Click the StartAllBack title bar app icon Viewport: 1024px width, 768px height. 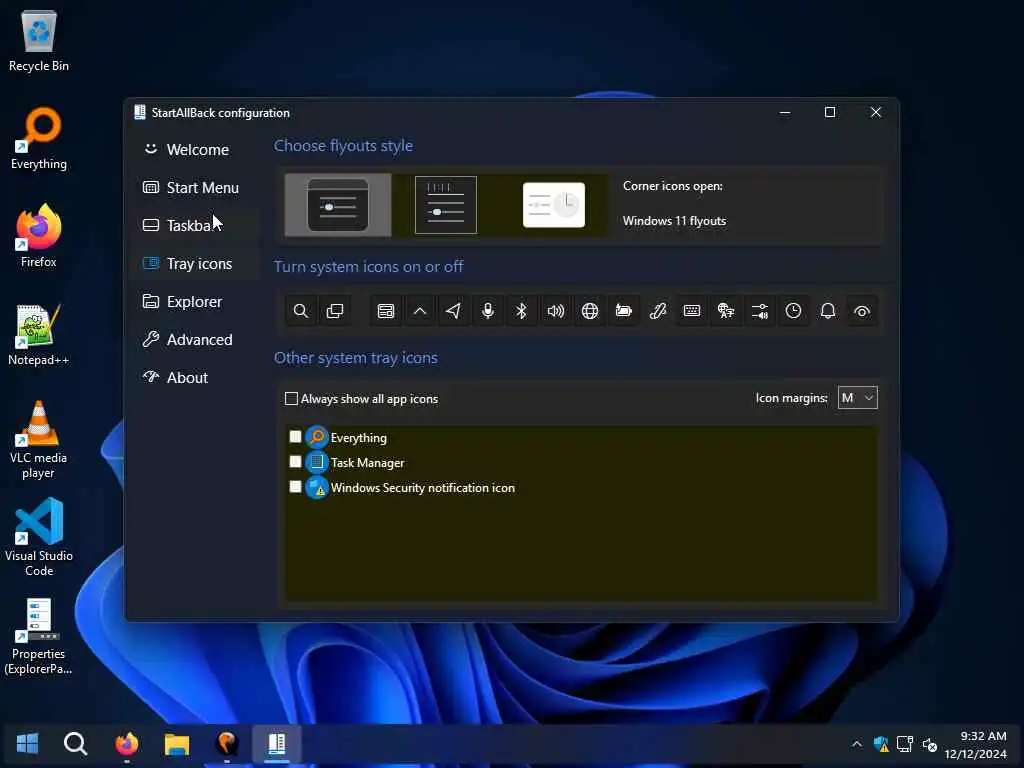click(x=140, y=112)
